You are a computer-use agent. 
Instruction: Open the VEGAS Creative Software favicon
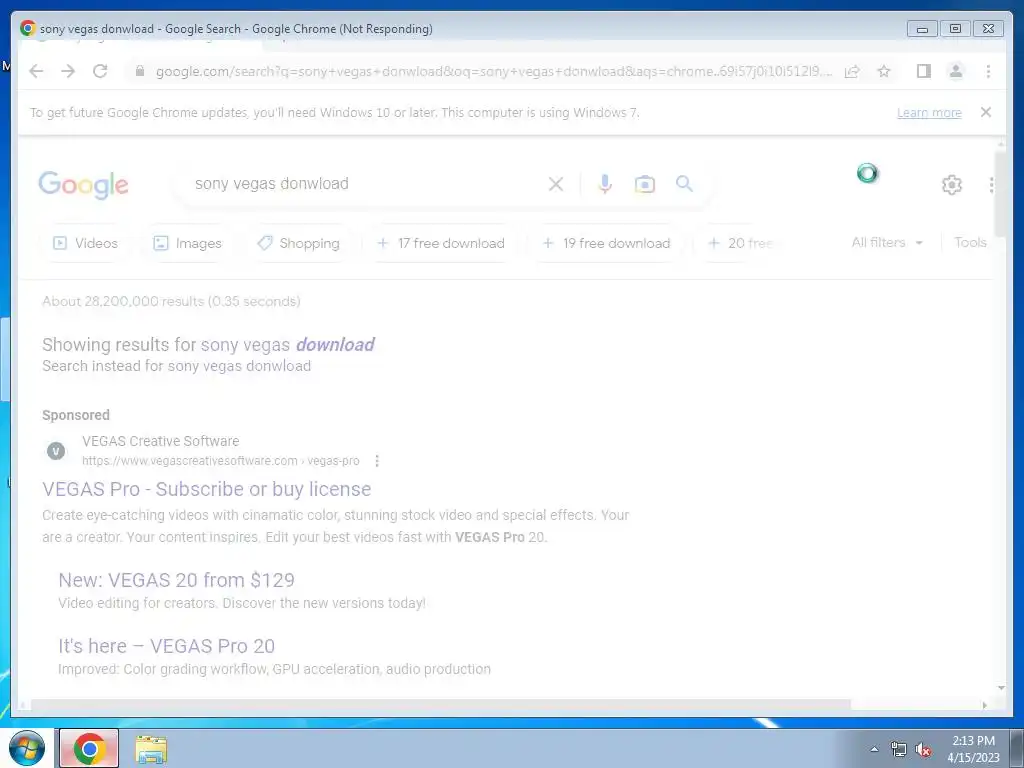tap(56, 451)
